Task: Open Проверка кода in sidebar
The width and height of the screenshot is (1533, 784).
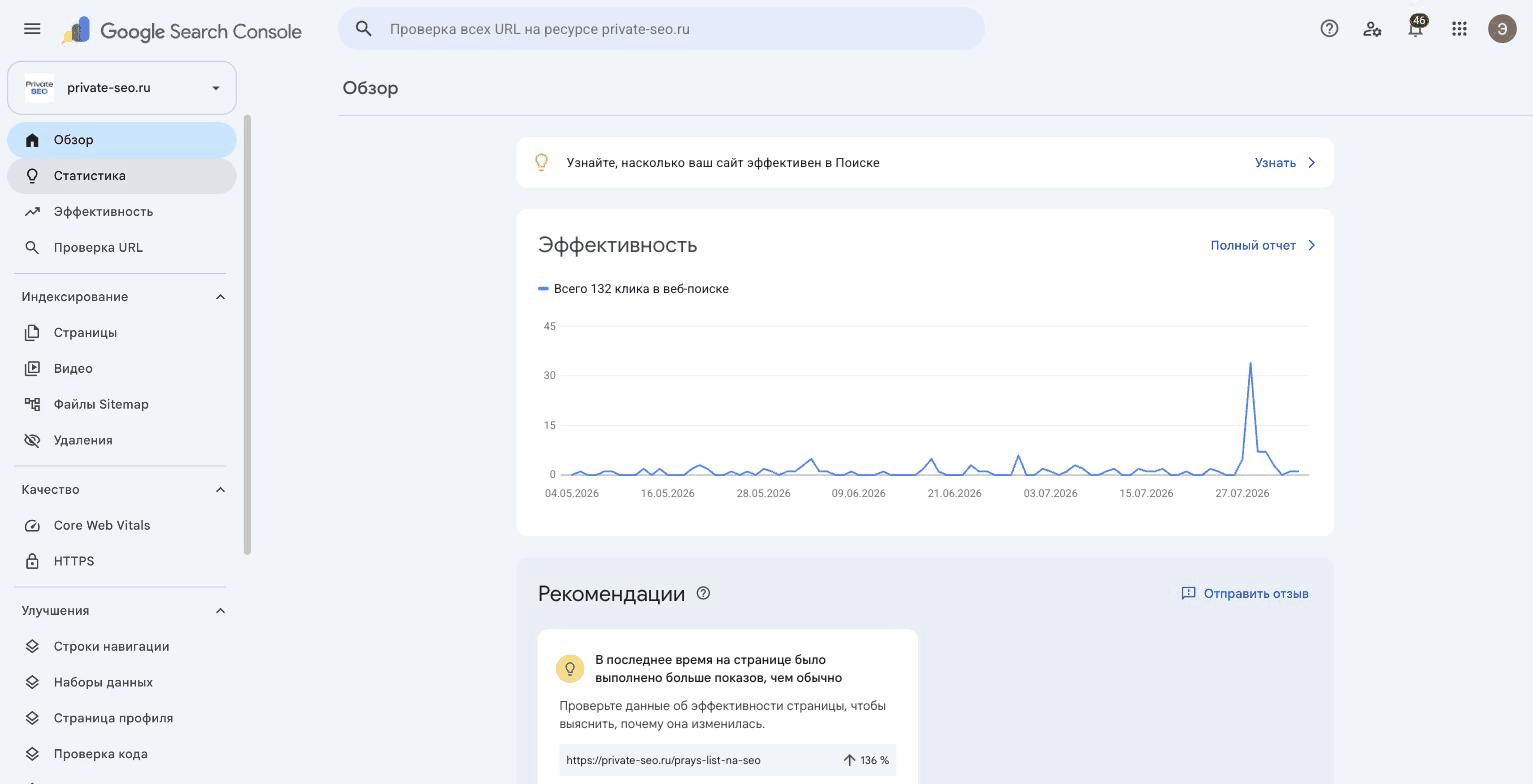Action: pyautogui.click(x=122, y=754)
